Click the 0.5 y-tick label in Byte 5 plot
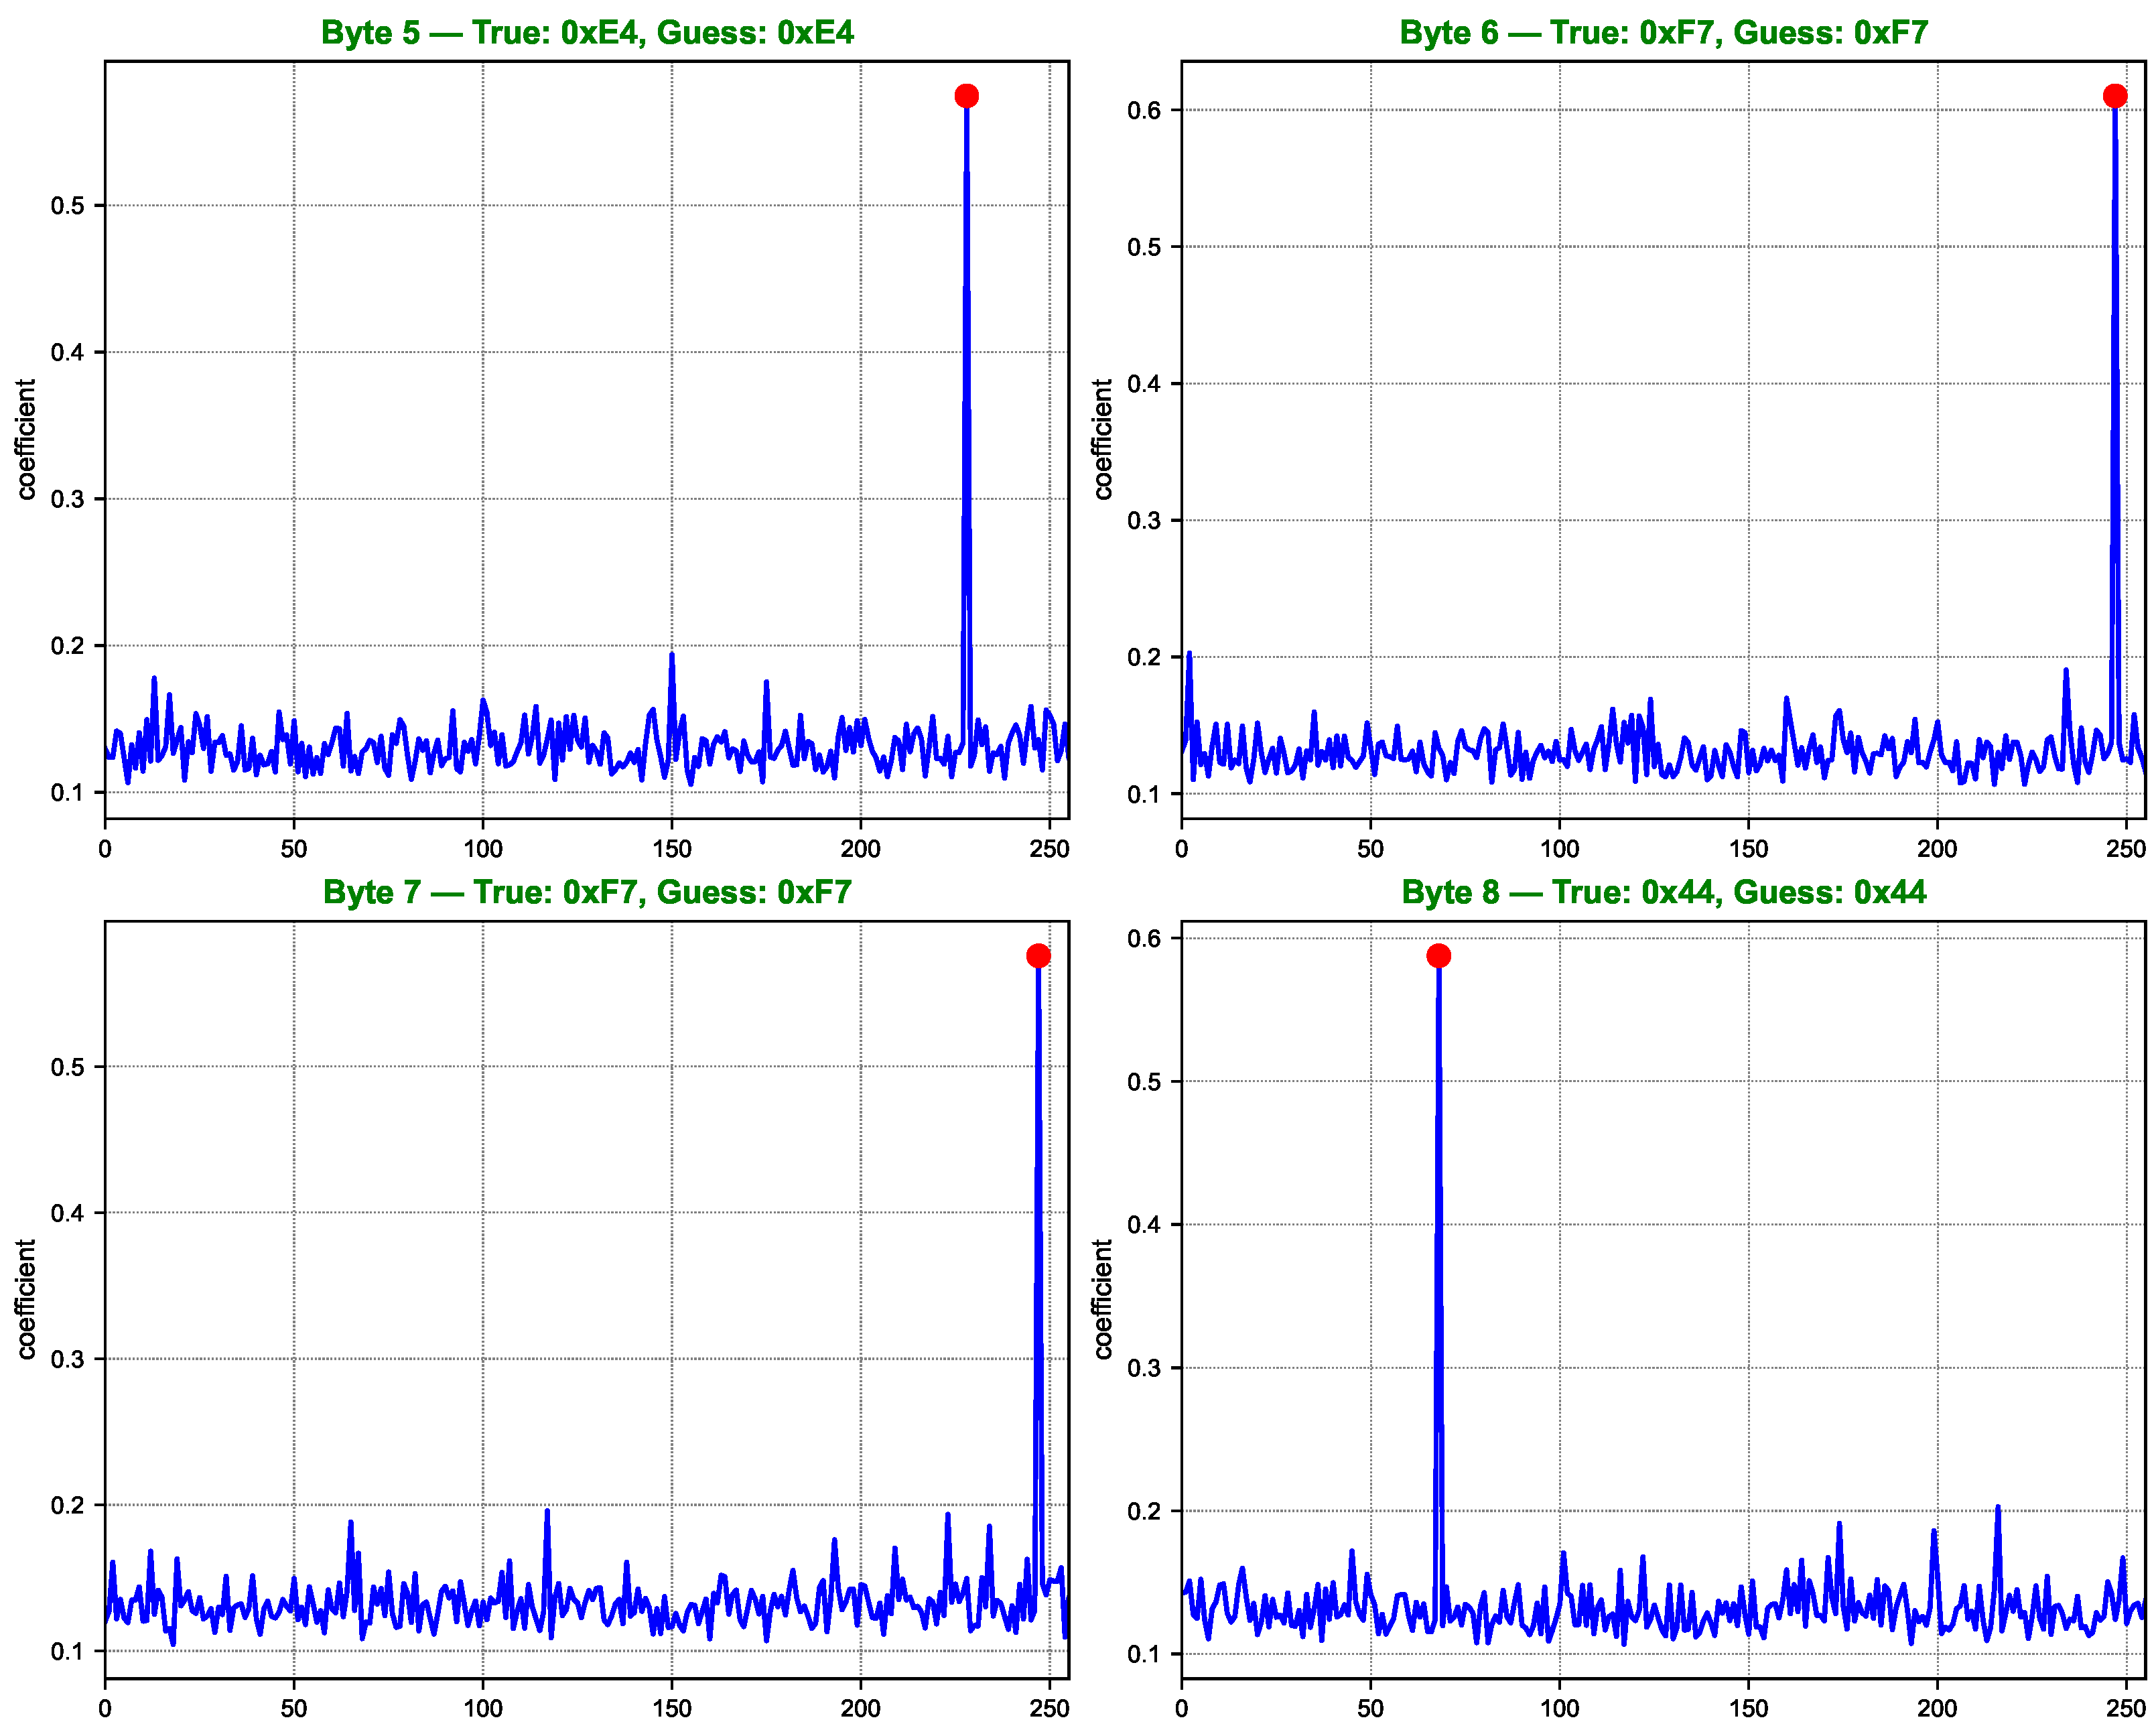Viewport: 2156px width, 1734px height. click(x=67, y=206)
